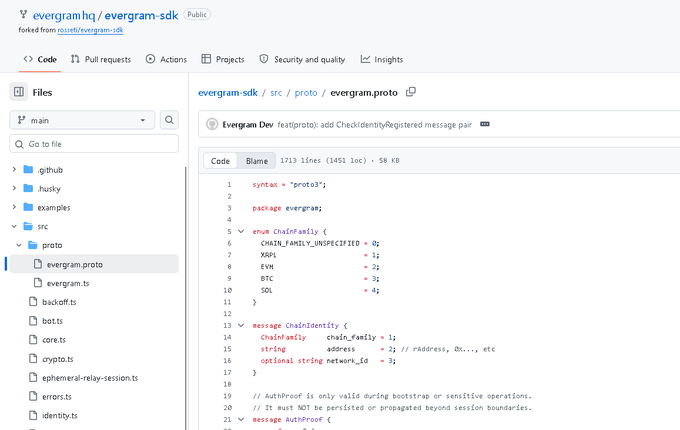Go to the Projects tab
This screenshot has height=430, width=680.
click(223, 59)
